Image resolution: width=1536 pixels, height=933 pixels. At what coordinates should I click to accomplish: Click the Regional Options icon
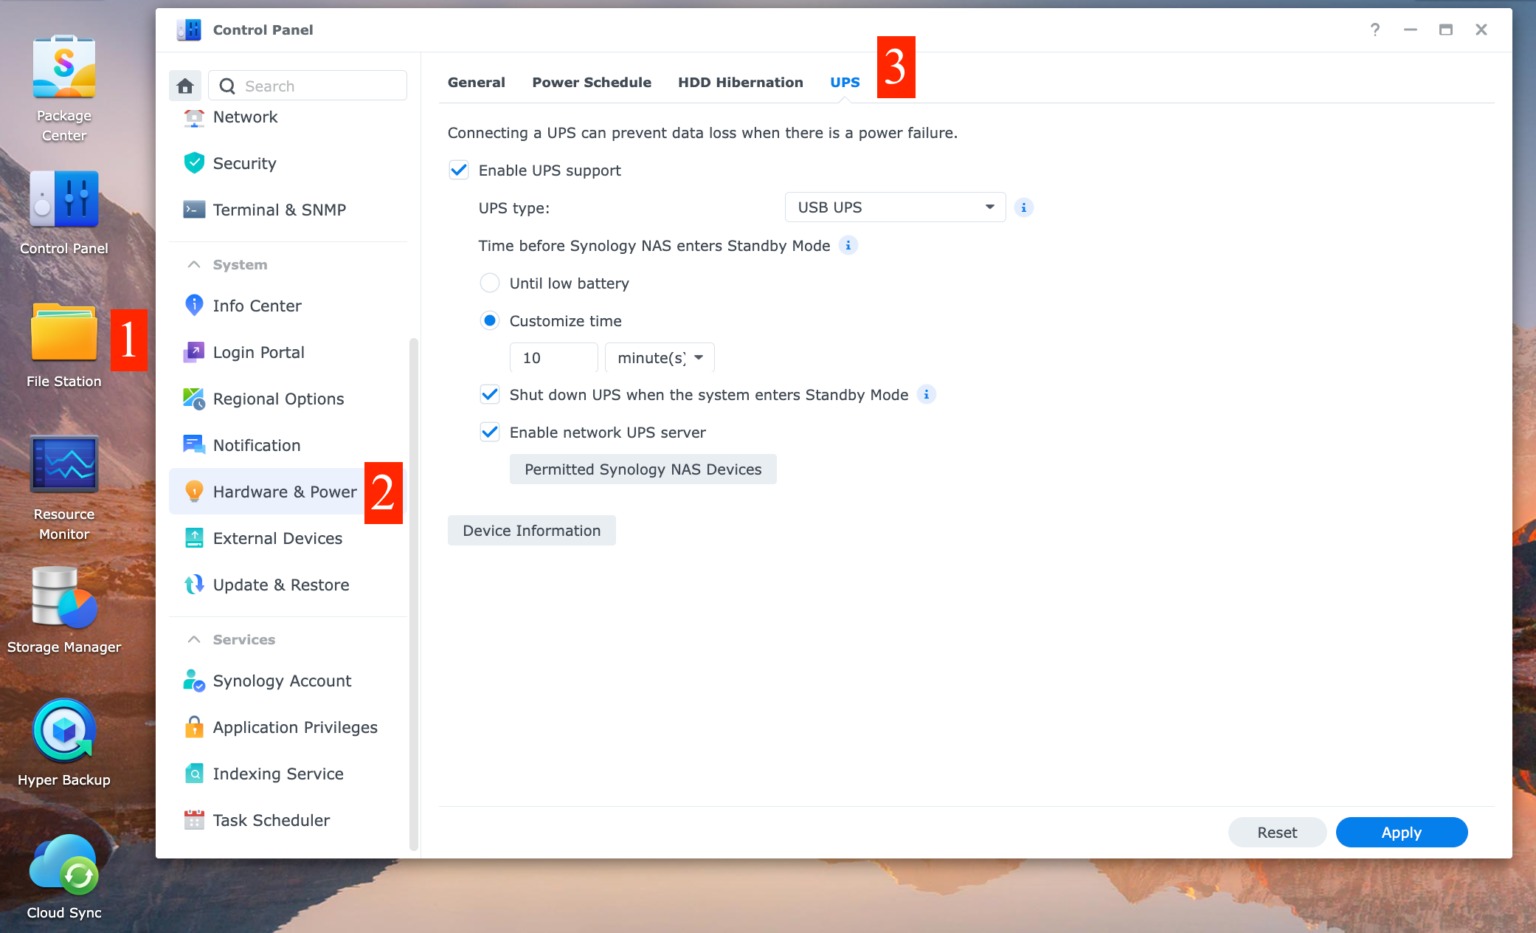click(194, 398)
